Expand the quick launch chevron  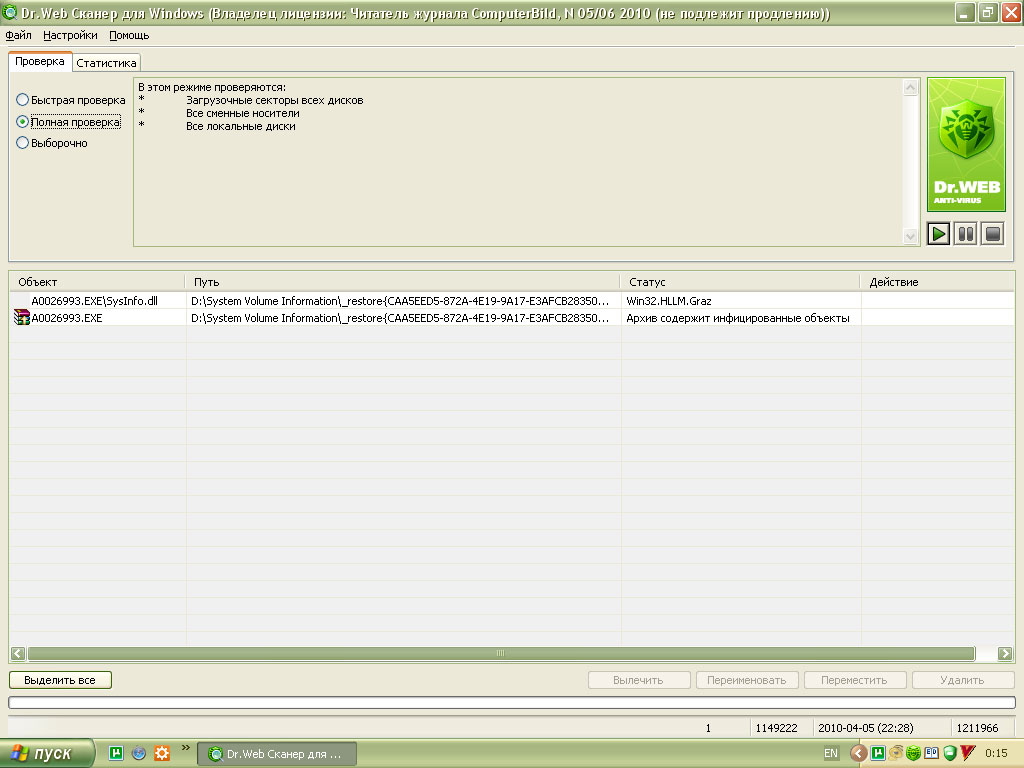coord(185,747)
